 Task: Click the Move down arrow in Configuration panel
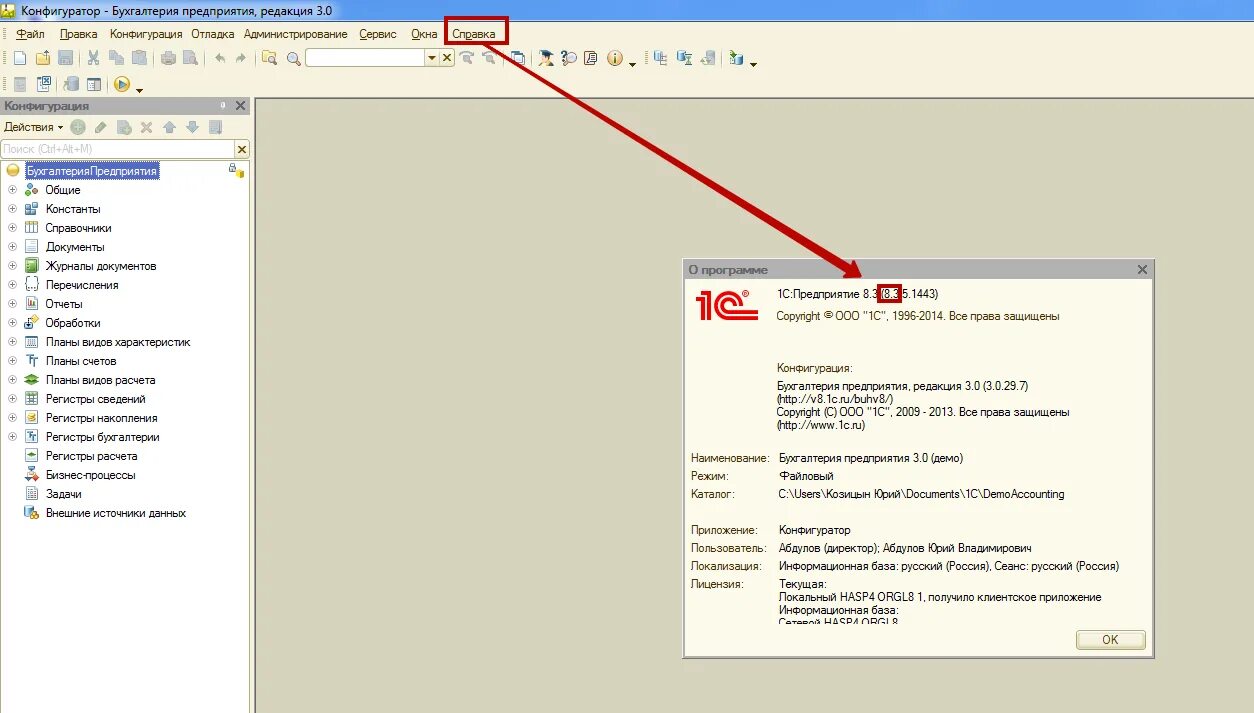point(192,127)
